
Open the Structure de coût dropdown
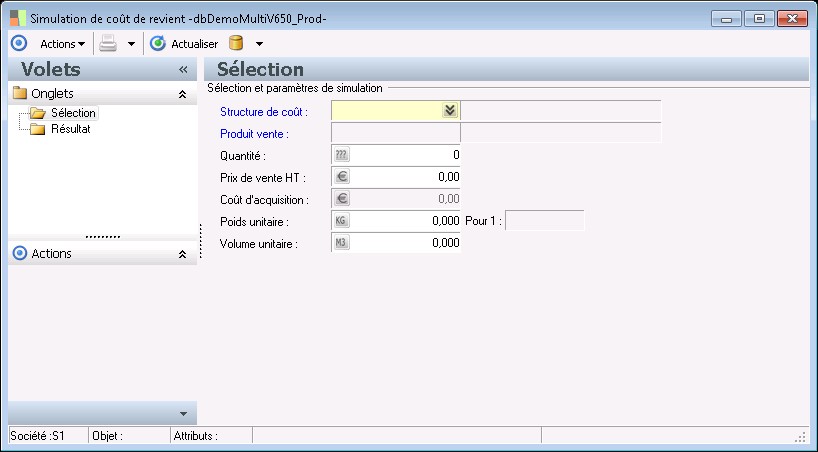(x=450, y=110)
